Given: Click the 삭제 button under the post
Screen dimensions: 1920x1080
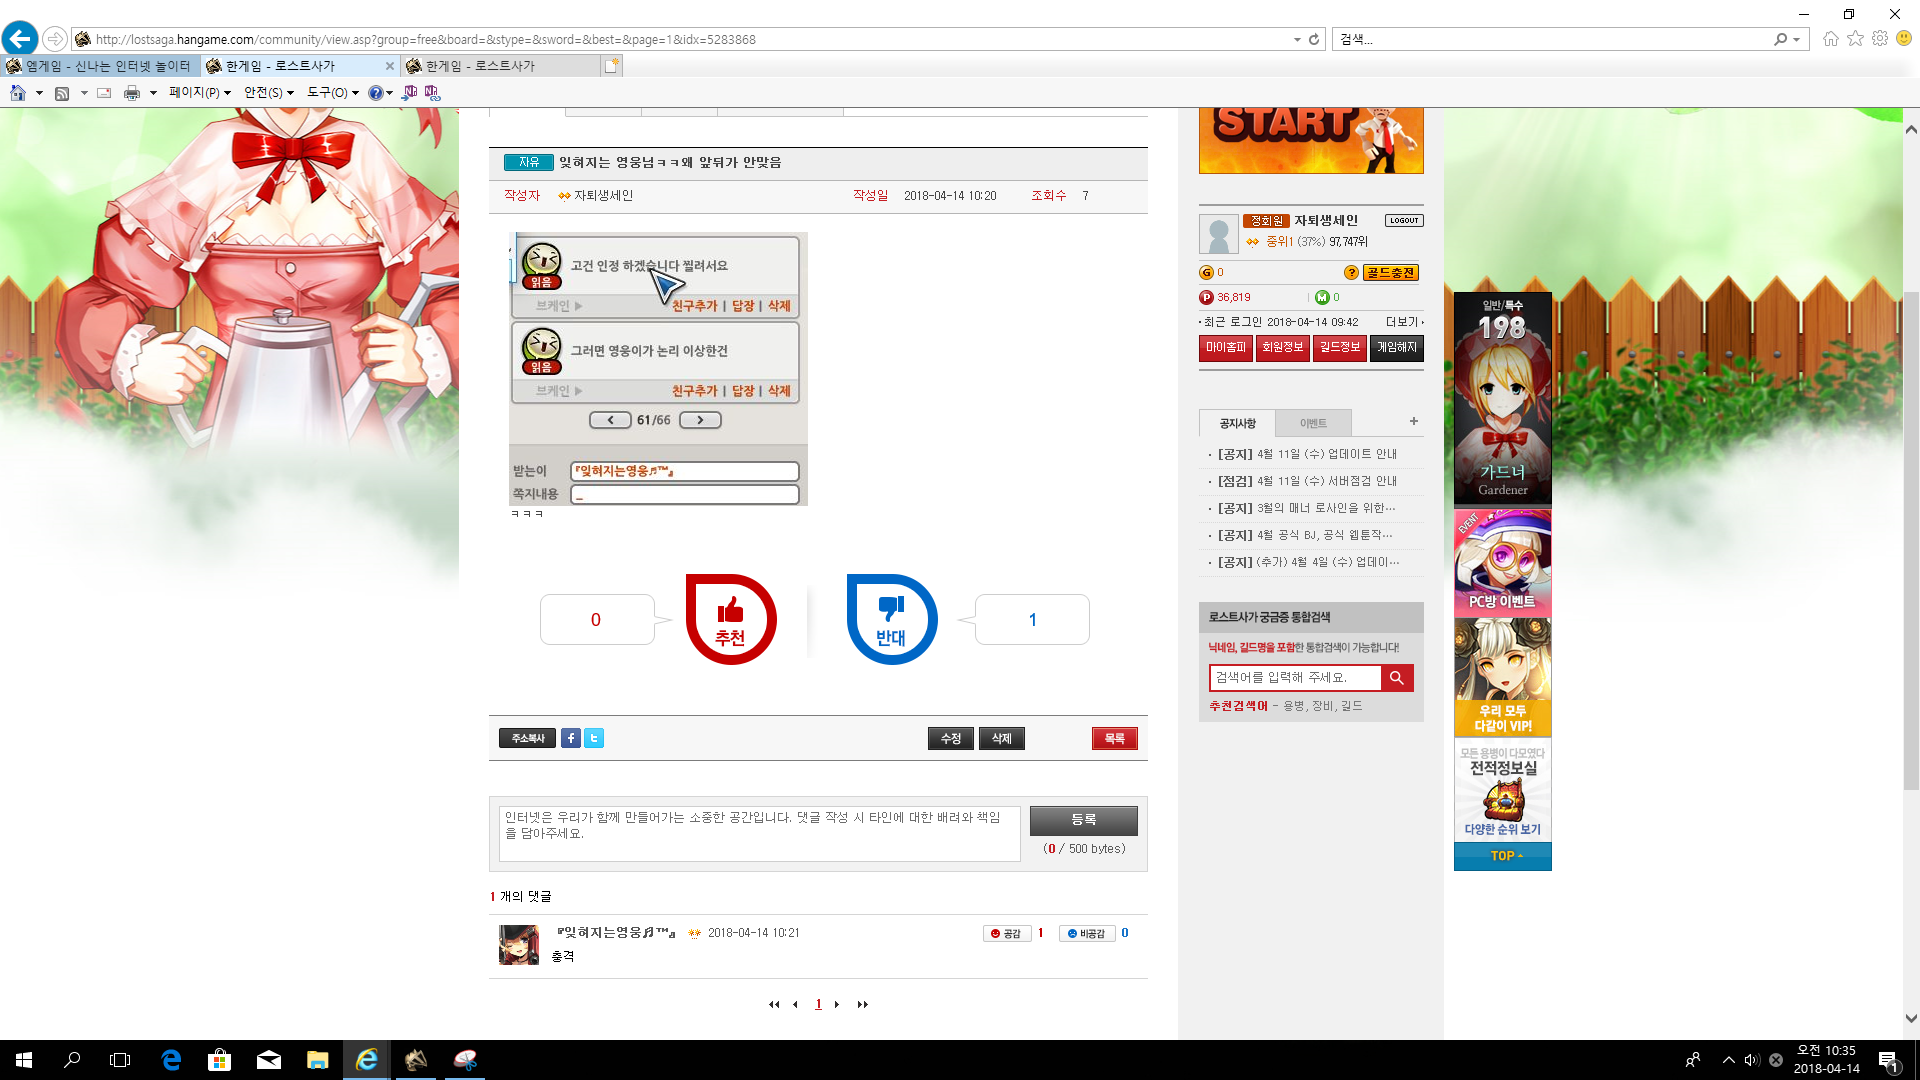Looking at the screenshot, I should click(1001, 738).
